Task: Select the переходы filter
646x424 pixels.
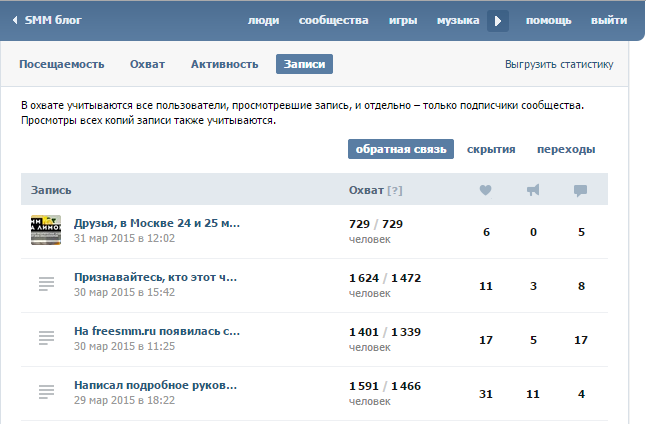Action: [566, 149]
